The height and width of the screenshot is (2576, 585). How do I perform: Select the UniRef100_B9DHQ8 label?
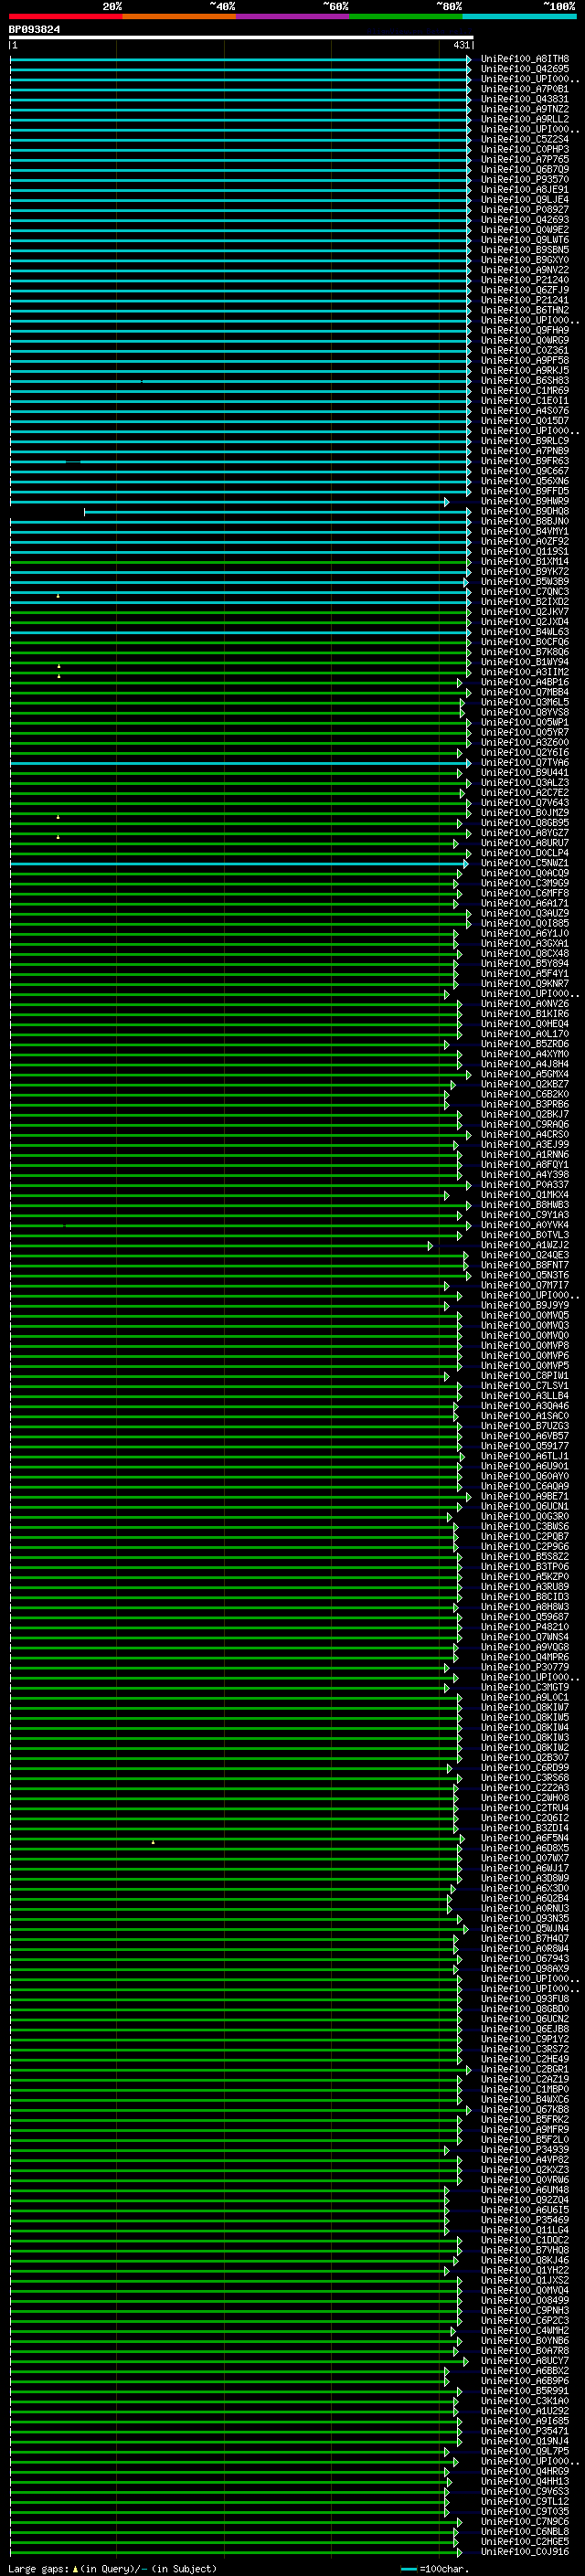[525, 512]
